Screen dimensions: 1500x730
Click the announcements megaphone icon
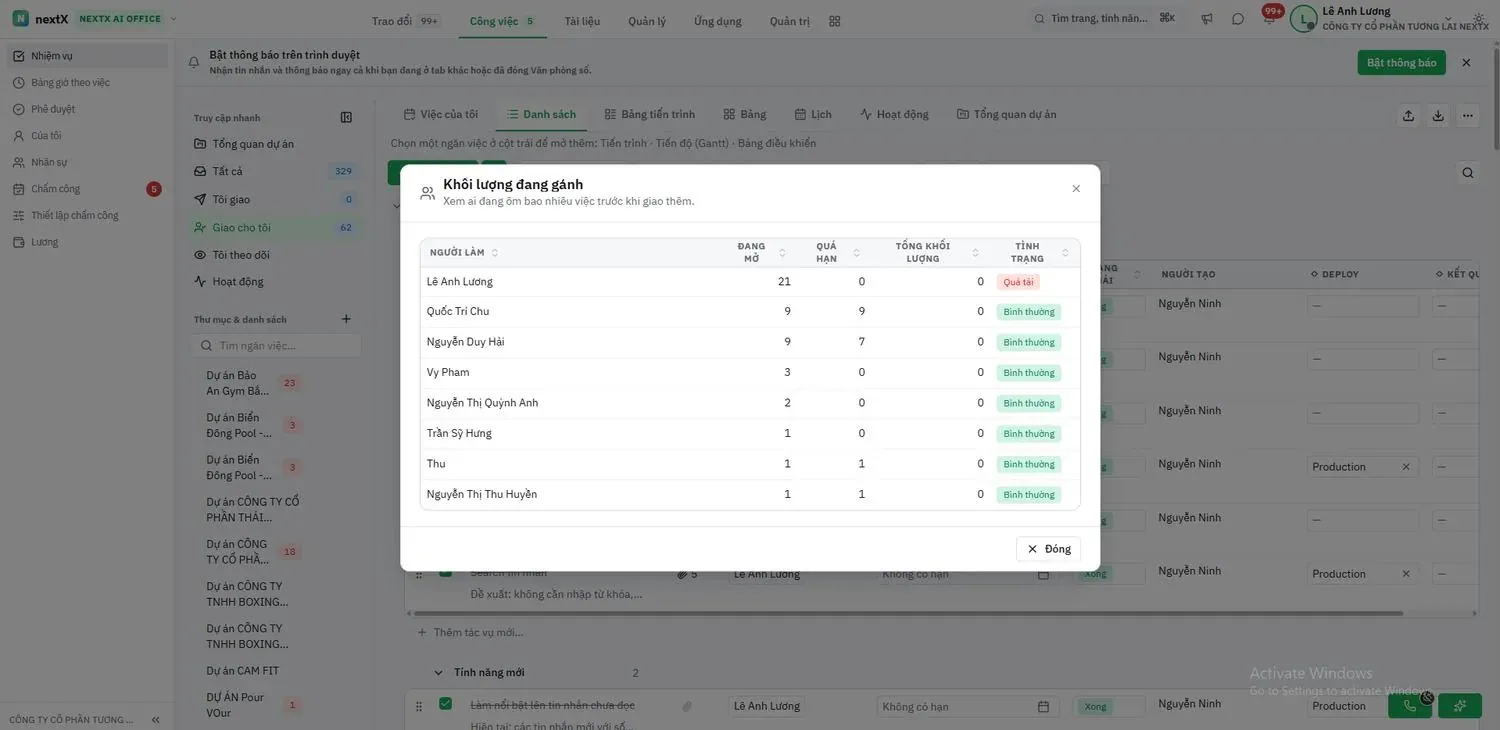[x=1207, y=19]
